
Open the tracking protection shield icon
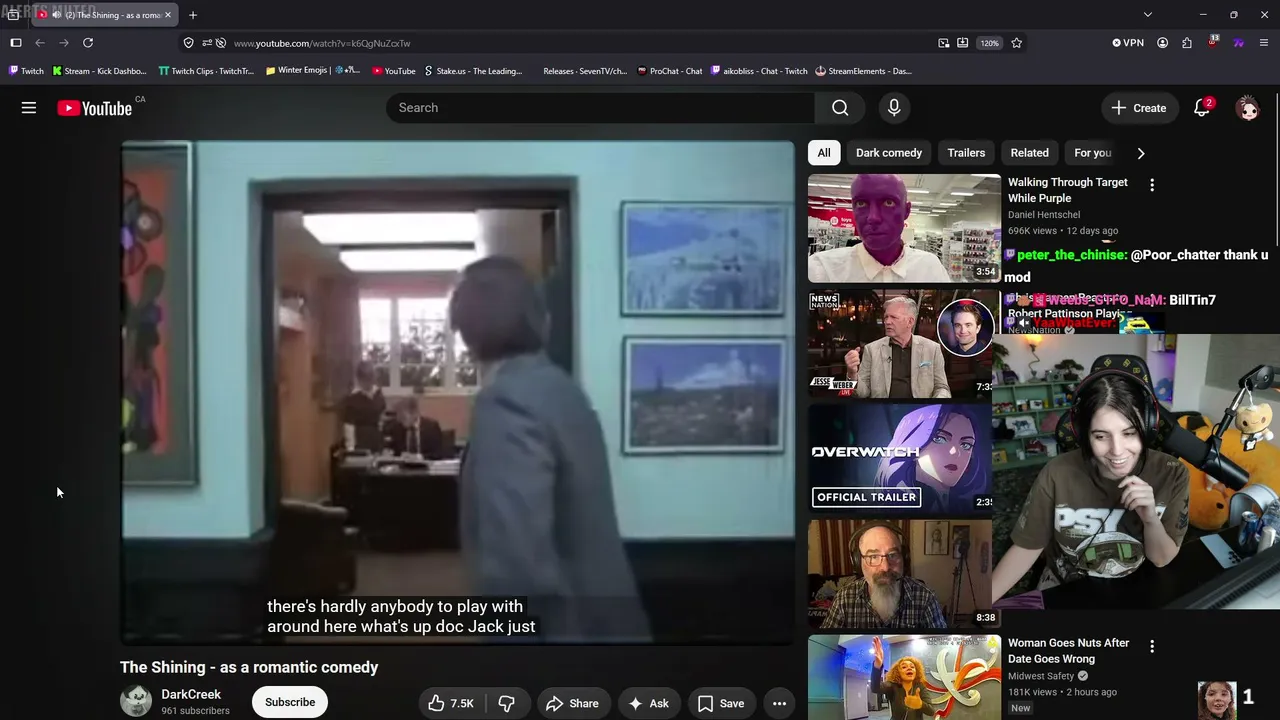point(188,43)
